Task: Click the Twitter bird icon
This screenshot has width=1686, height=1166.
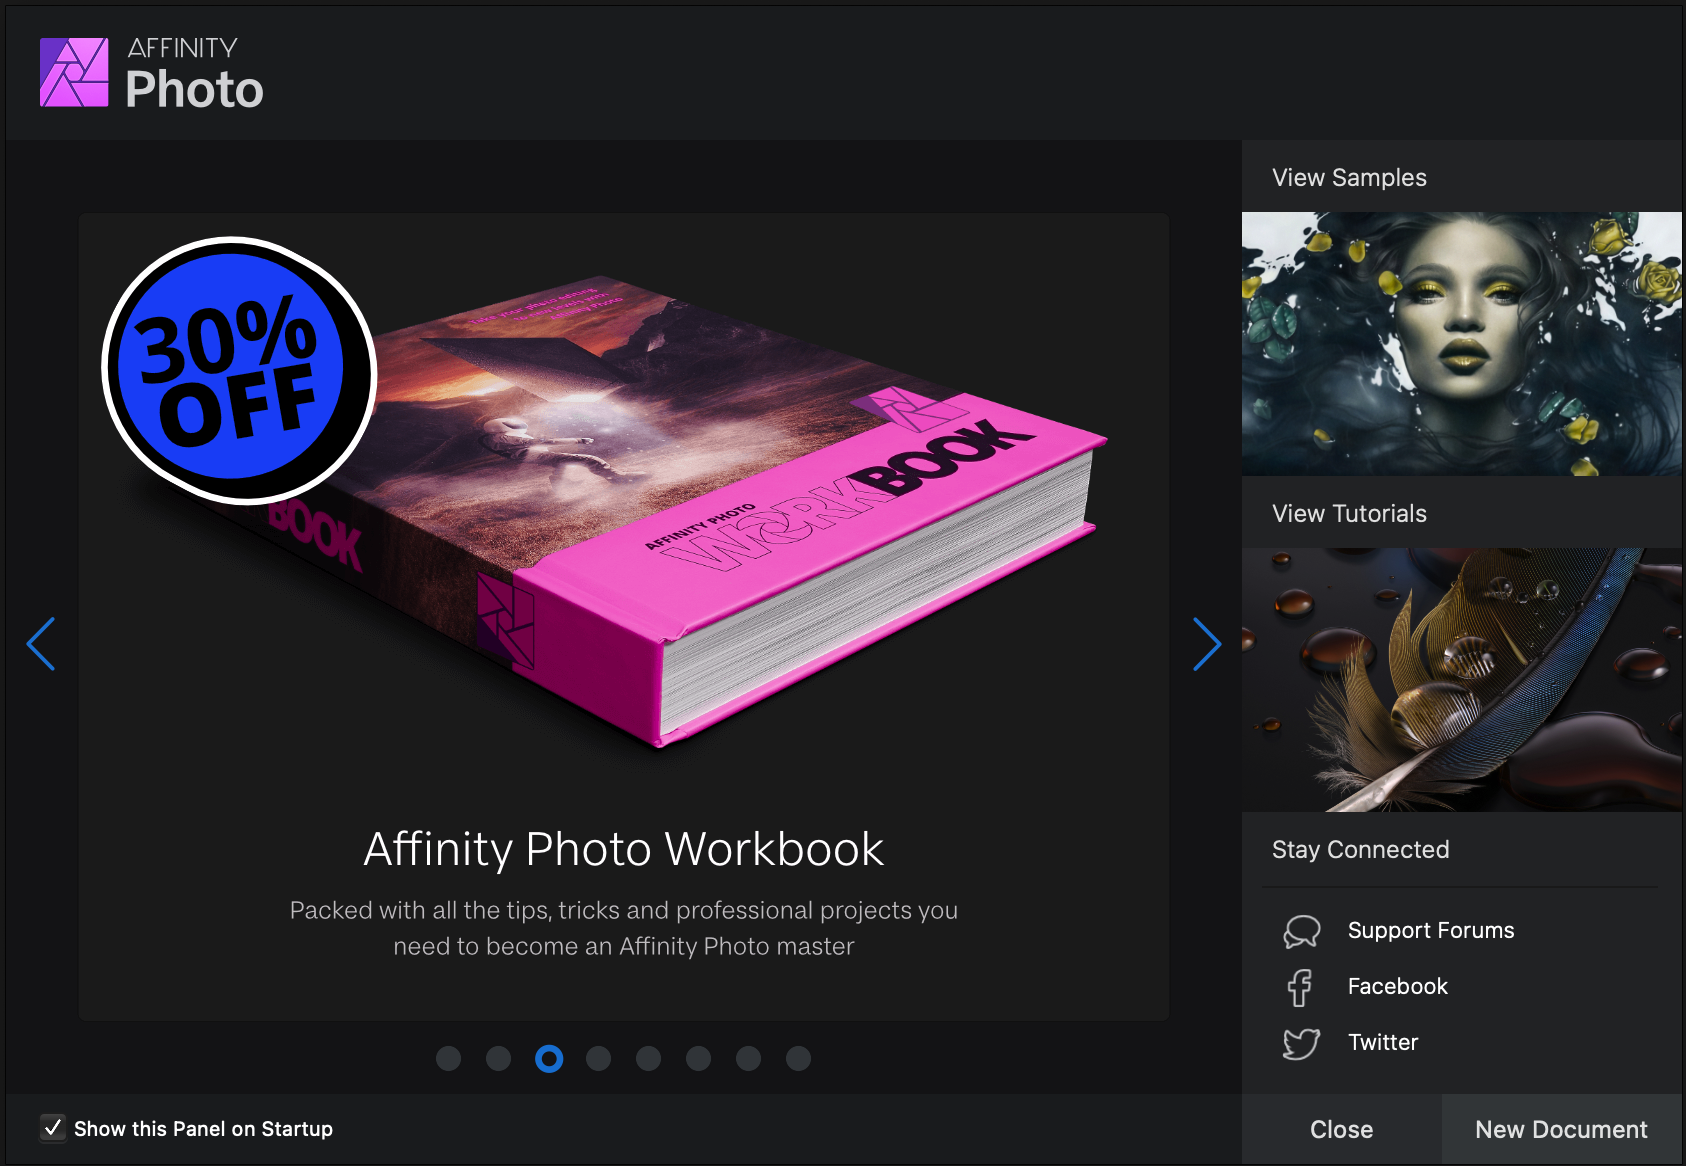Action: (x=1302, y=1043)
